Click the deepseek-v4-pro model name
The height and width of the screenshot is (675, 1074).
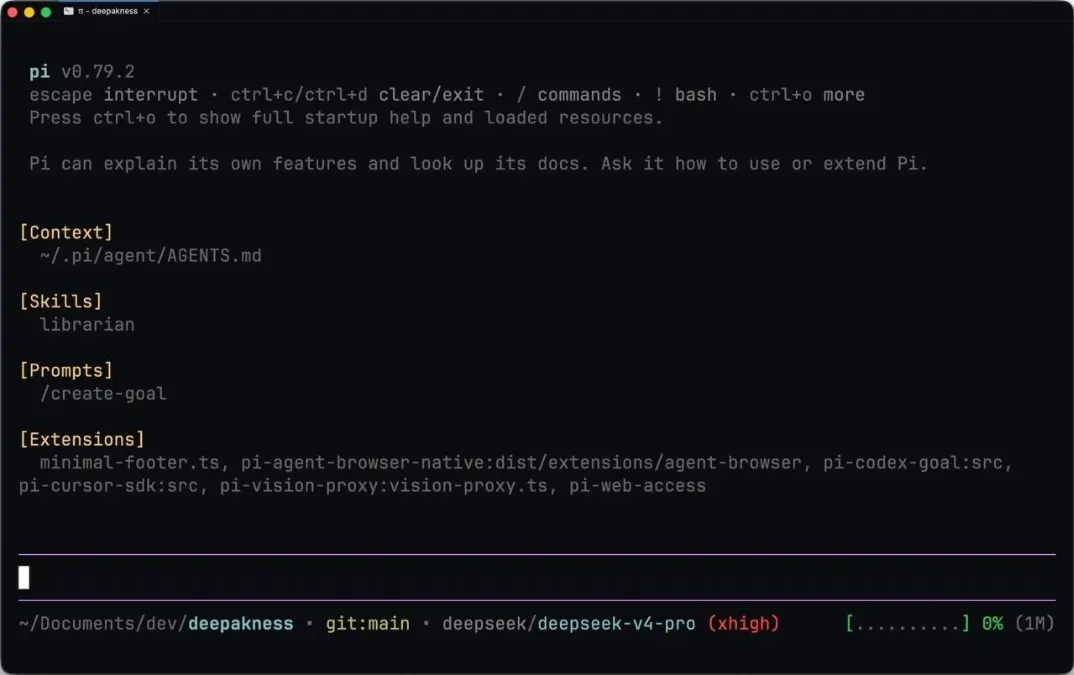pyautogui.click(x=616, y=624)
